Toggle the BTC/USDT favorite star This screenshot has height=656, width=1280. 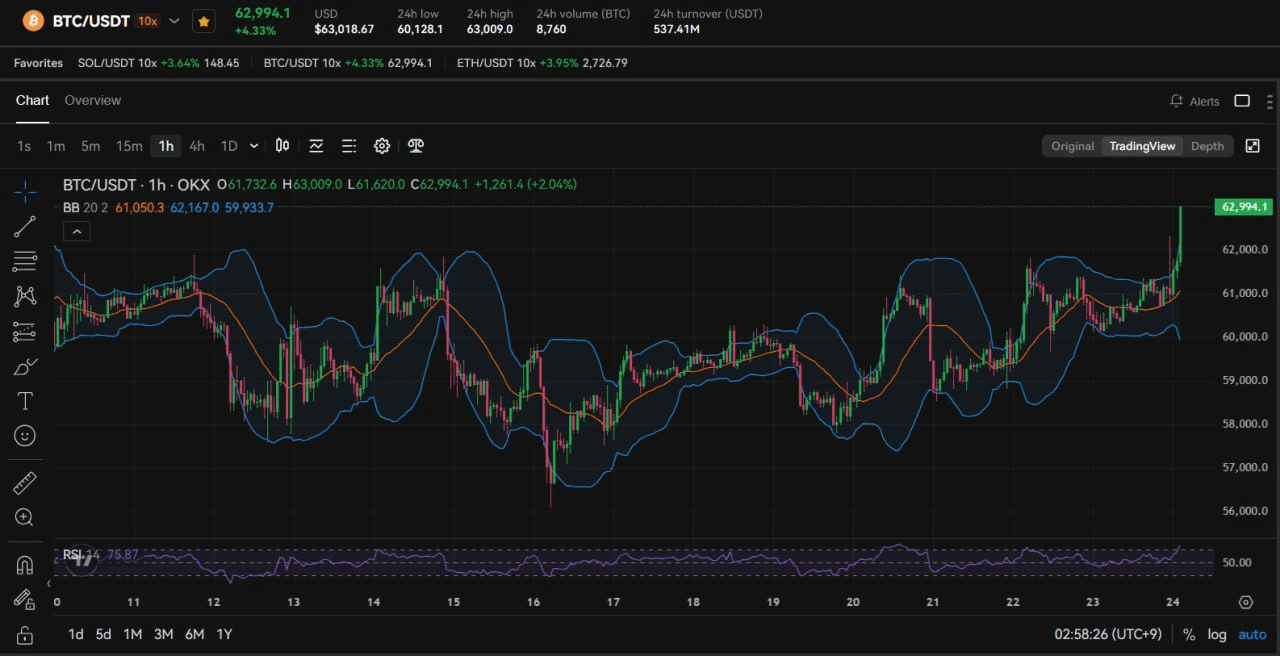tap(204, 20)
